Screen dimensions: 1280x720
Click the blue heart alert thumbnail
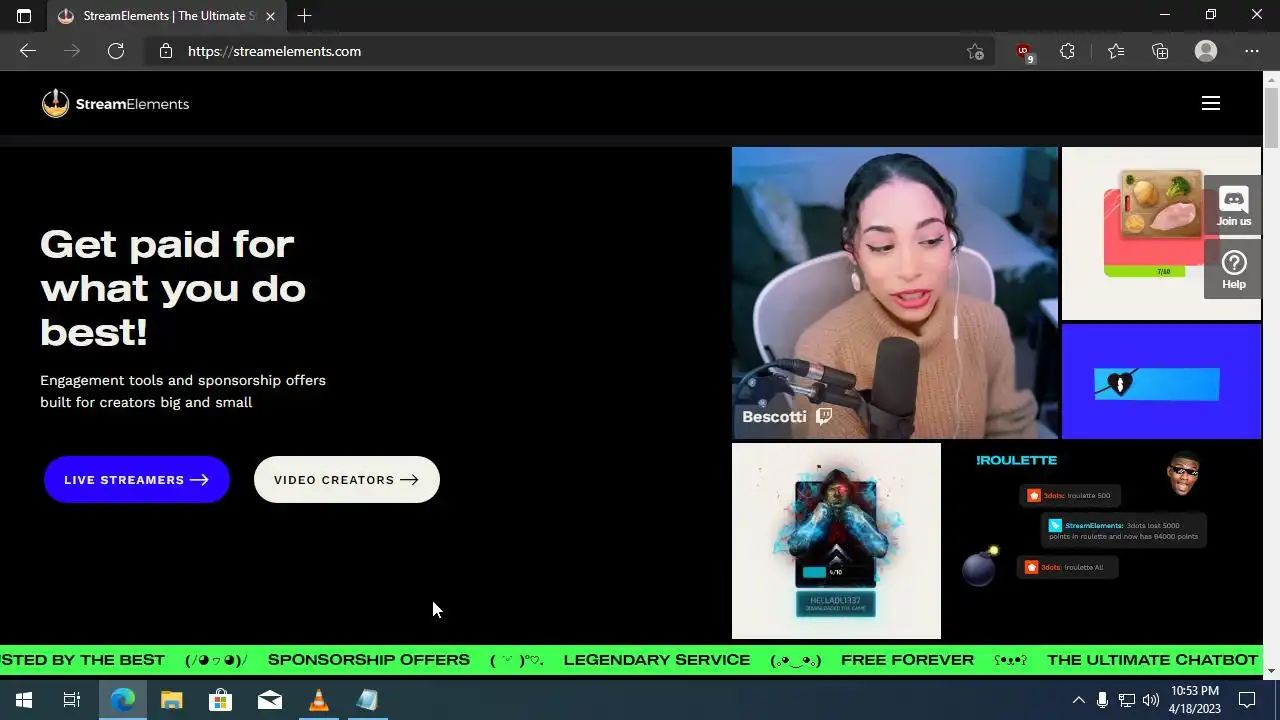[1161, 381]
